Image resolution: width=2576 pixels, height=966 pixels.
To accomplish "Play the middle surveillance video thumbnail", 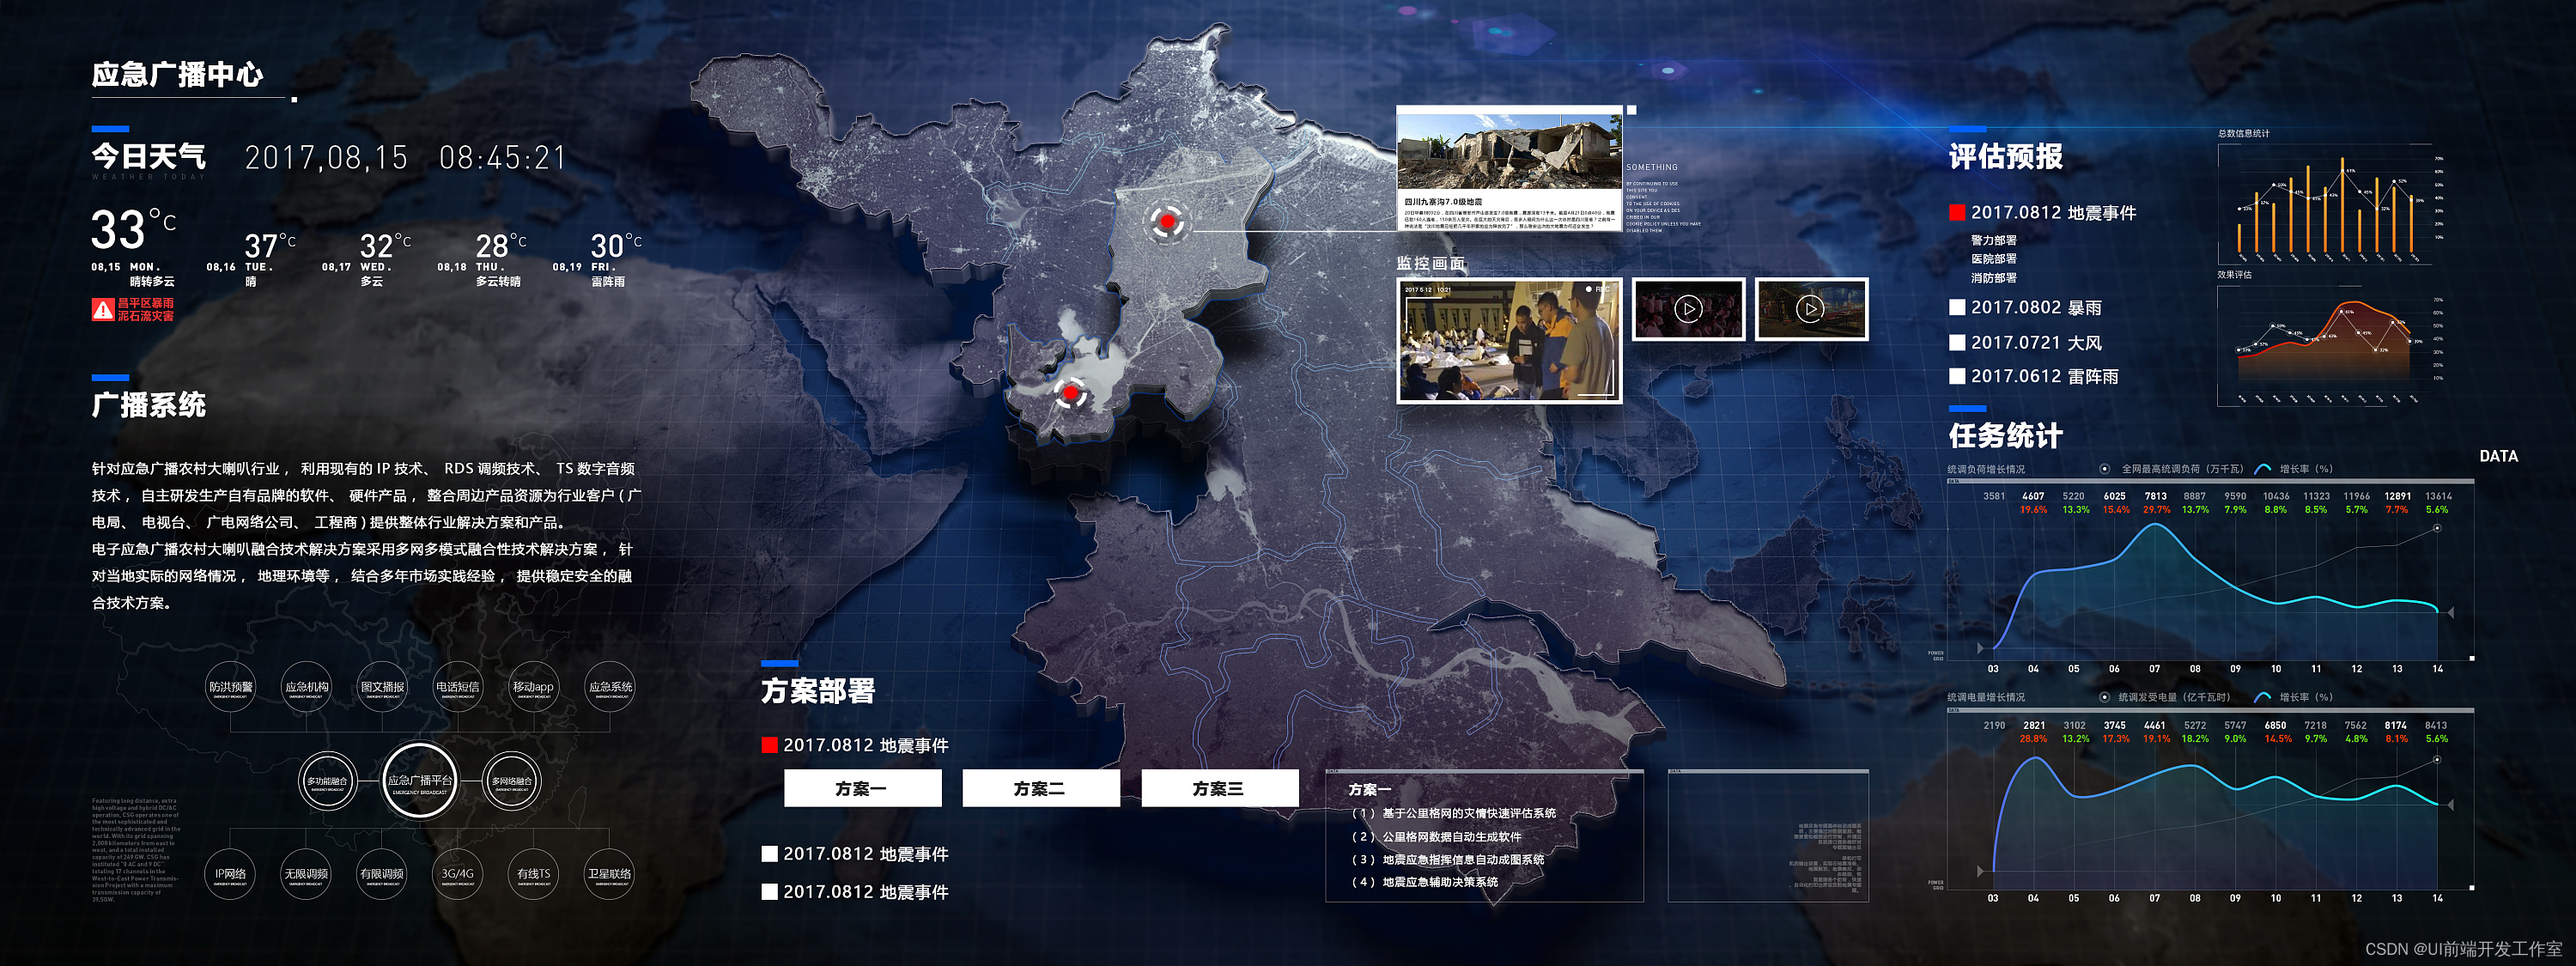I will [1688, 309].
